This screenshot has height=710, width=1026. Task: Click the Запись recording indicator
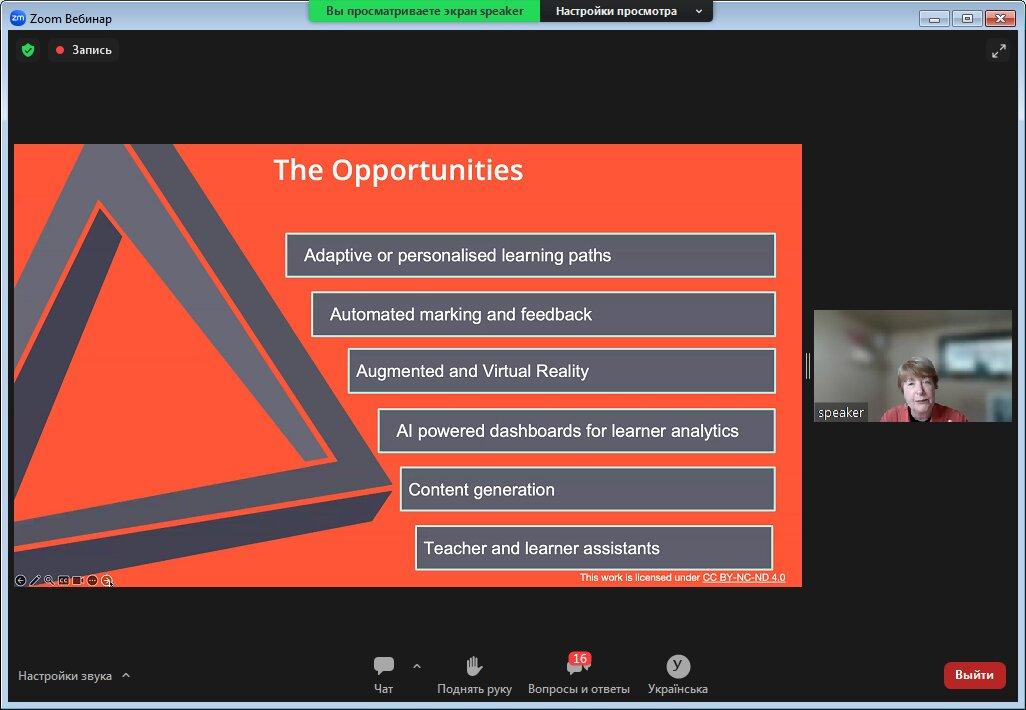84,50
